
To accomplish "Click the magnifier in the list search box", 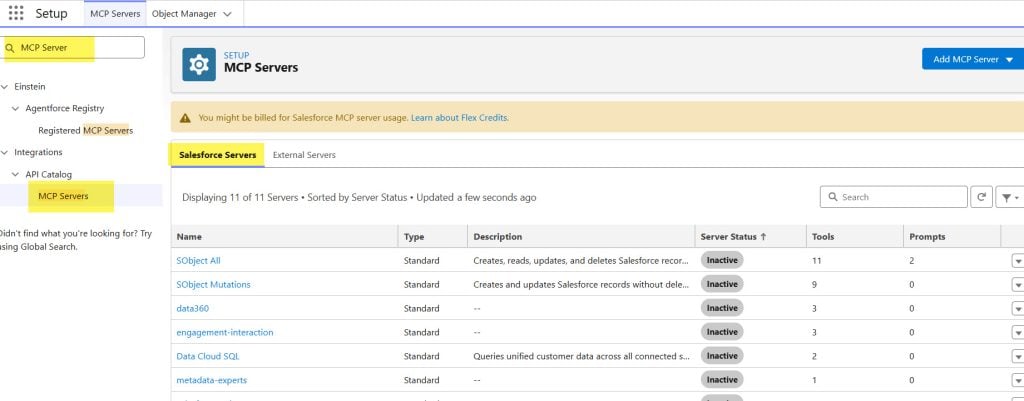I will click(x=833, y=197).
